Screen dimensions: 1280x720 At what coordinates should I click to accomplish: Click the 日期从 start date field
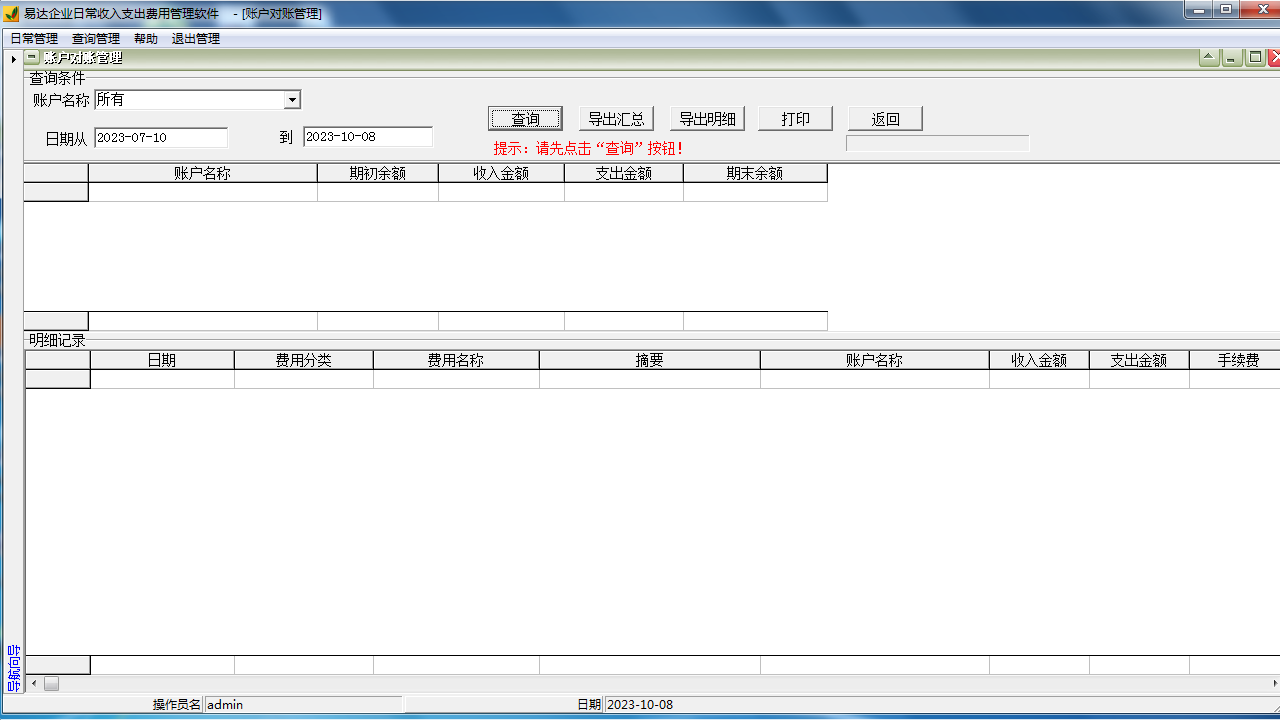161,138
